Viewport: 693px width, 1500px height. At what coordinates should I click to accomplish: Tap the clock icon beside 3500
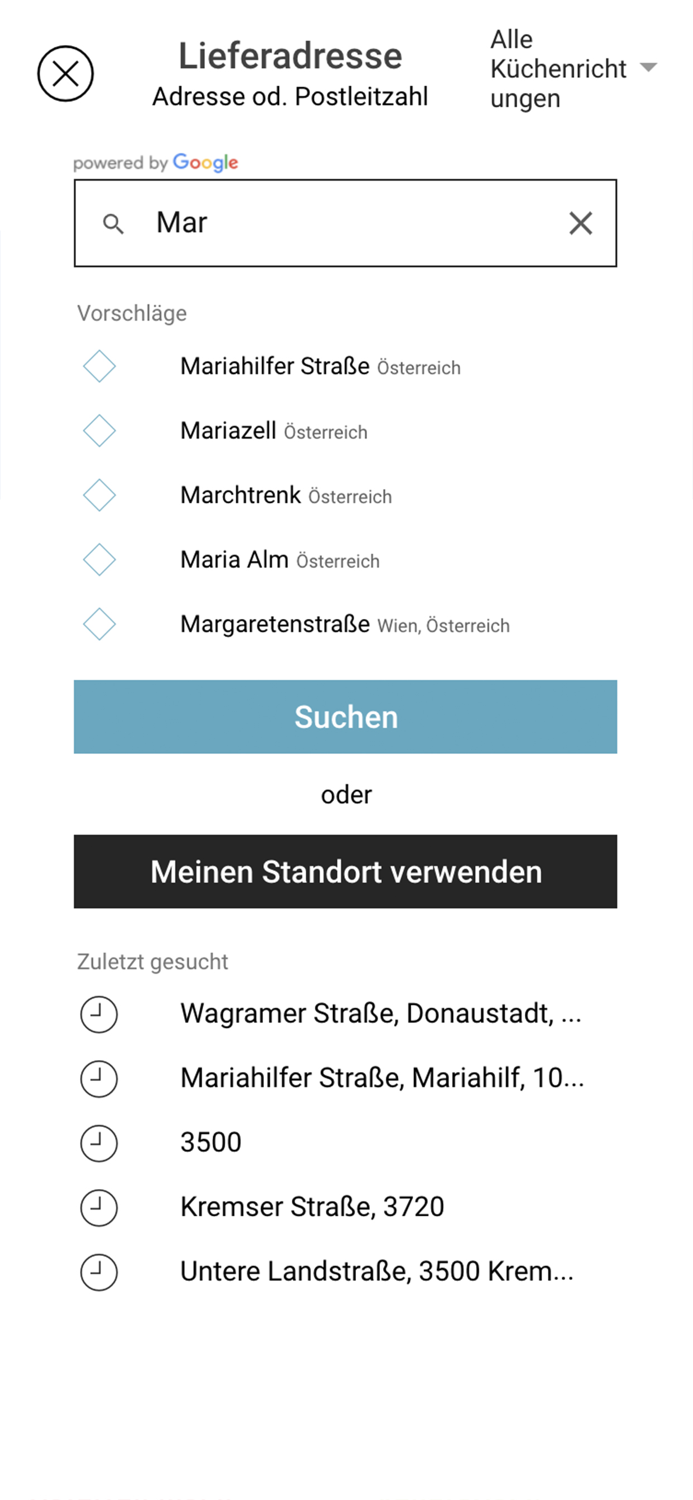coord(99,1143)
